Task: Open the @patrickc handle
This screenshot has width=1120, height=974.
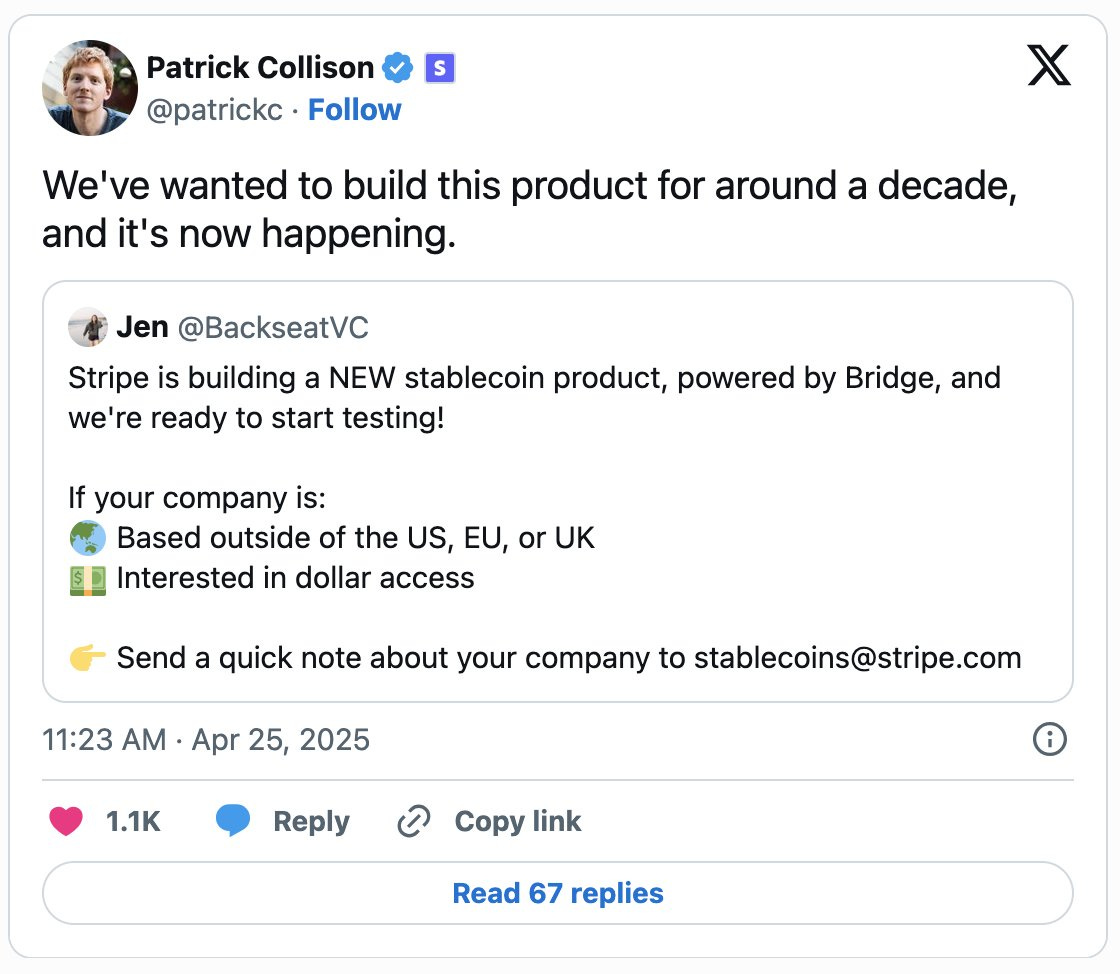Action: pyautogui.click(x=214, y=110)
